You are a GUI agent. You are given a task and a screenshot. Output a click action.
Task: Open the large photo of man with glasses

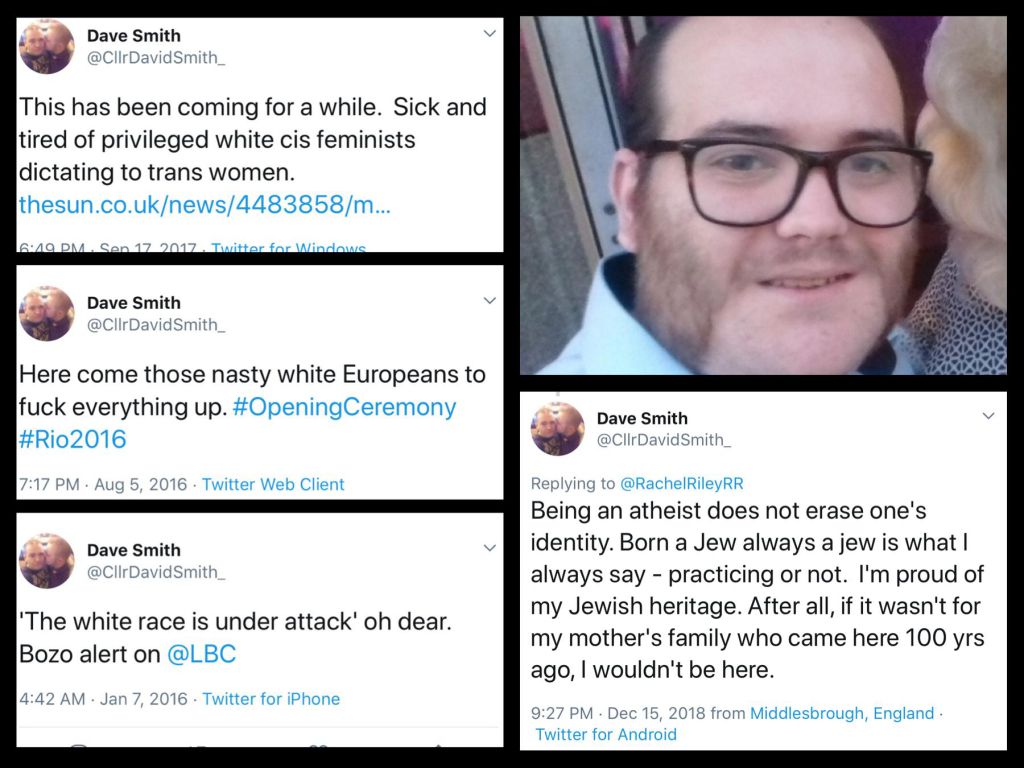point(763,195)
